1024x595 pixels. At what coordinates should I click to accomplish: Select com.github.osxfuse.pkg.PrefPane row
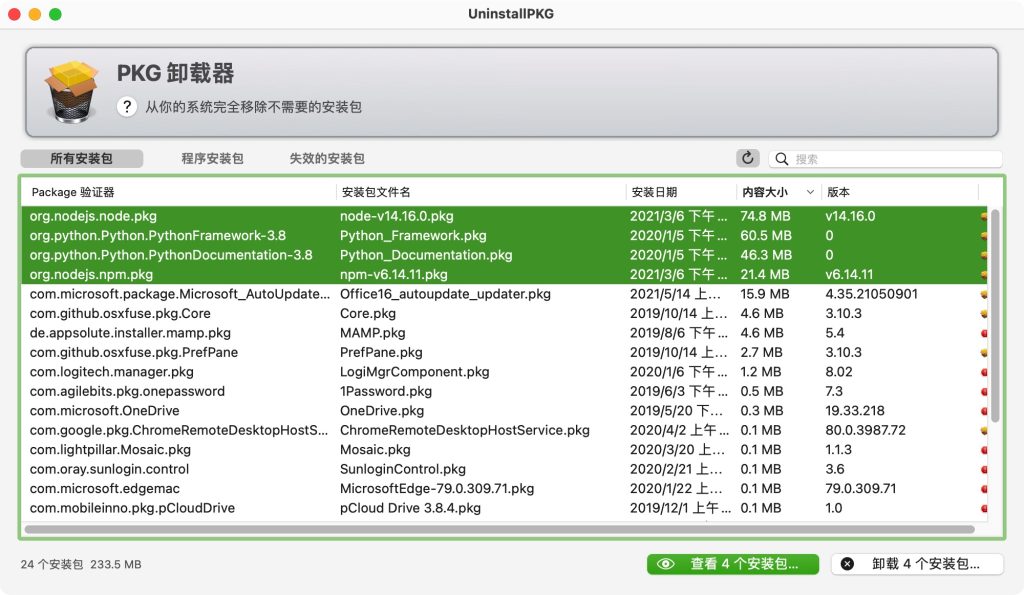point(504,353)
